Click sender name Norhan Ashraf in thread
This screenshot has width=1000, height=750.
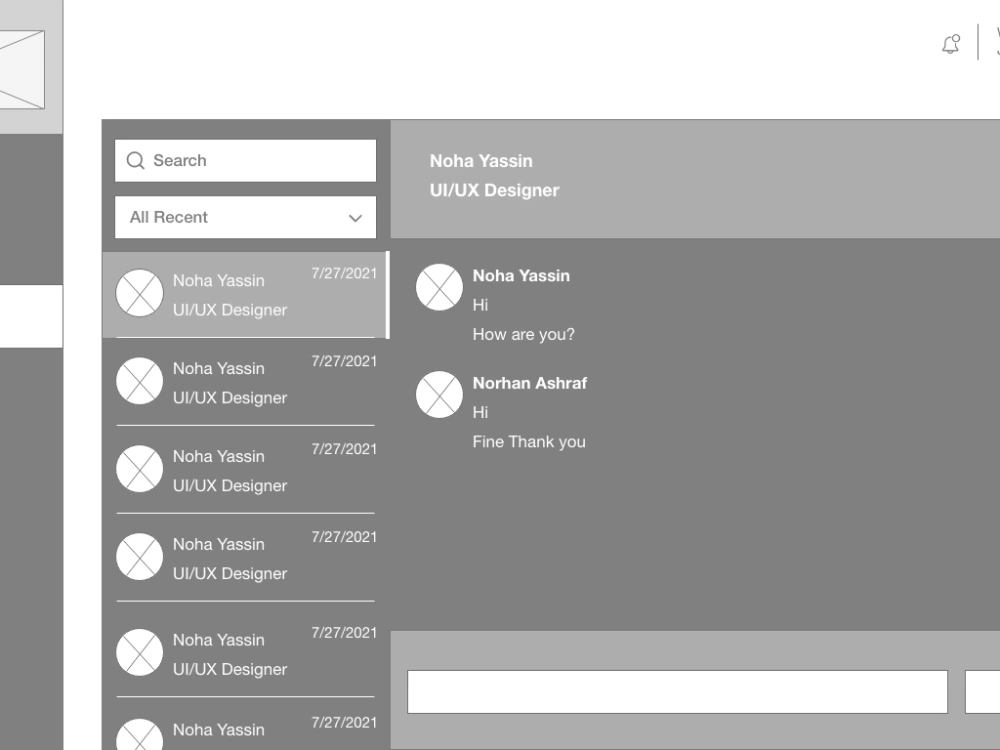click(x=529, y=383)
